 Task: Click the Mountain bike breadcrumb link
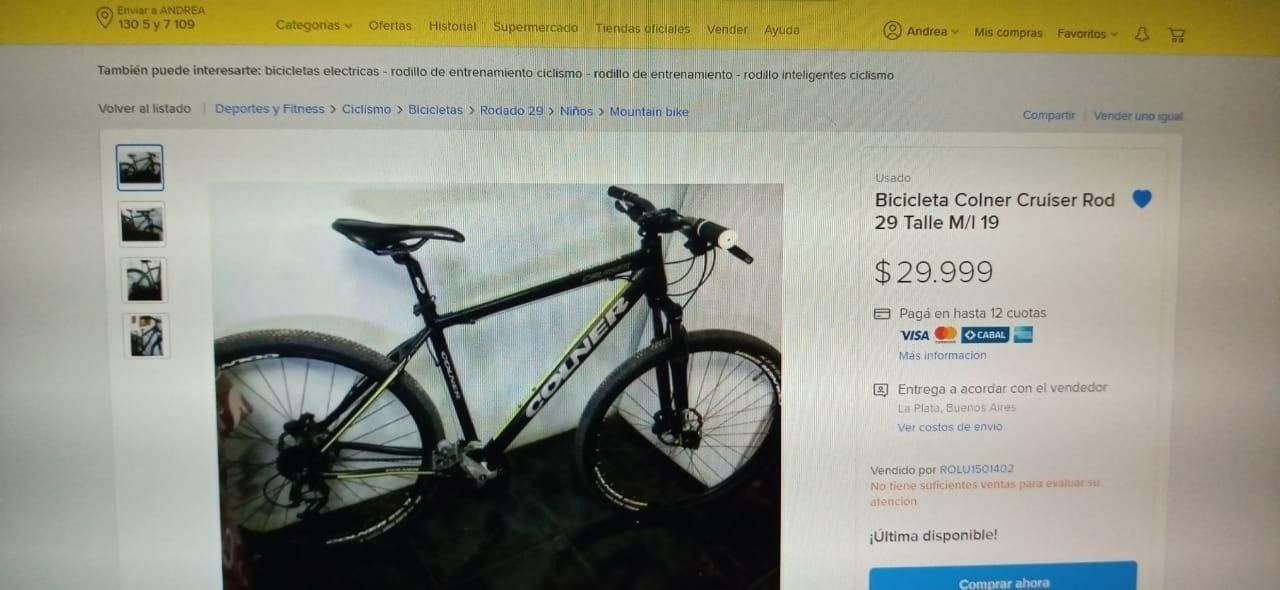point(649,112)
